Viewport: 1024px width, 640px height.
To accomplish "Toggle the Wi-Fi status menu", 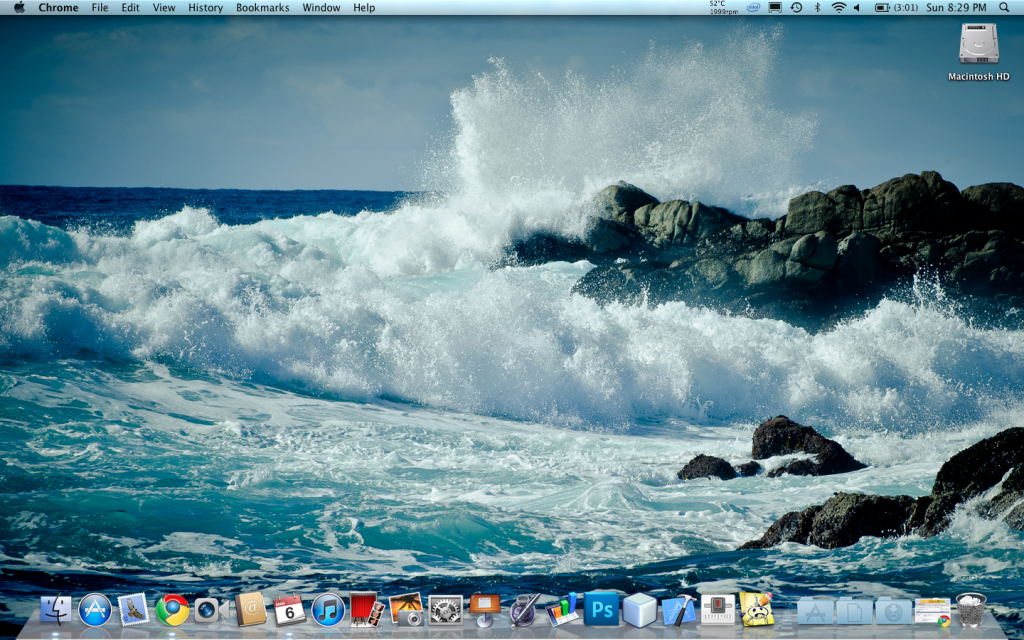I will pyautogui.click(x=838, y=8).
